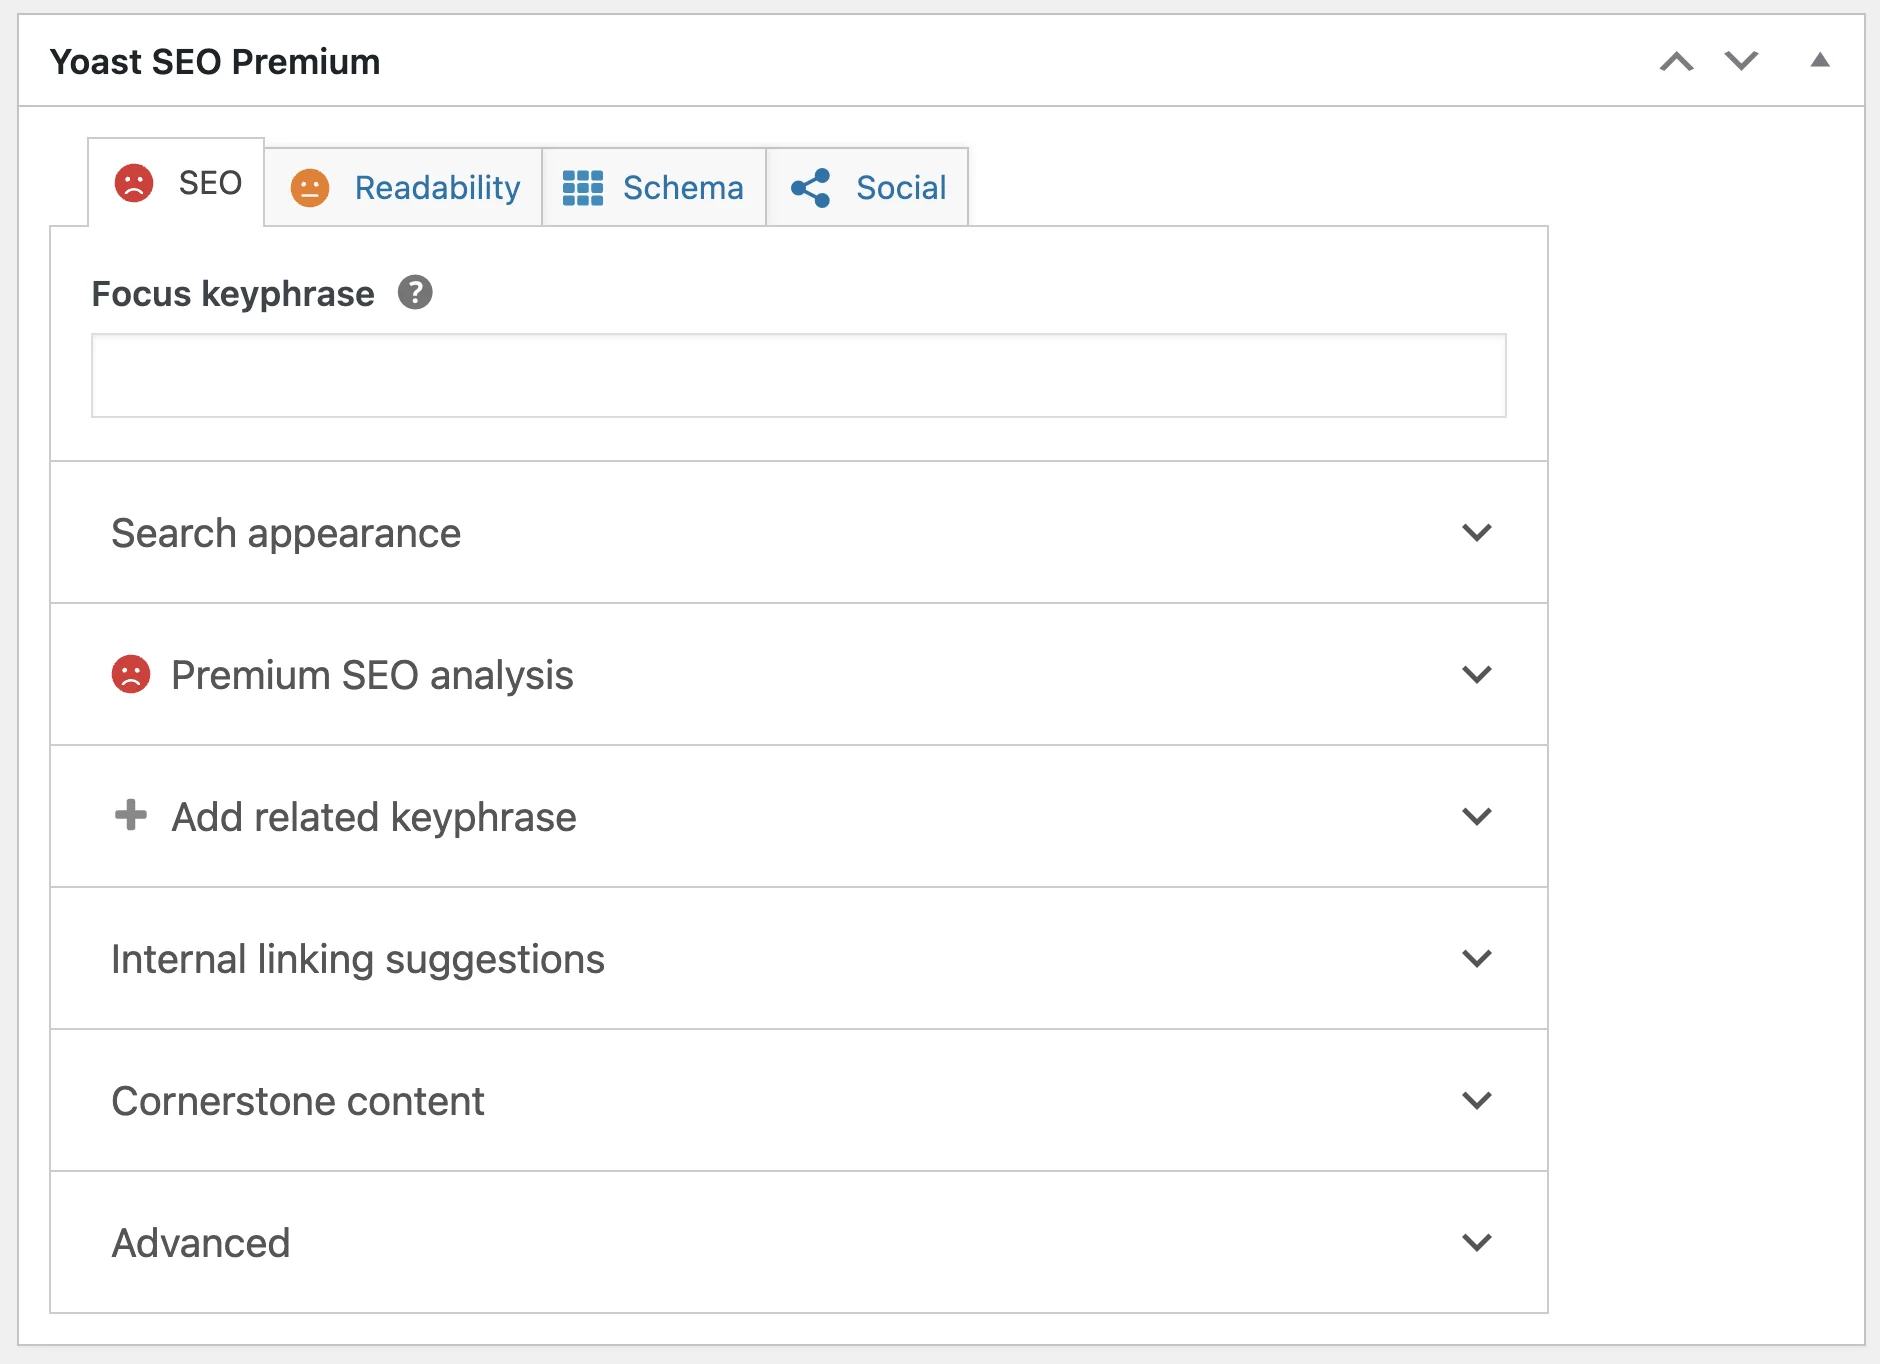Open Search appearance section title
This screenshot has height=1364, width=1880.
[x=286, y=534]
